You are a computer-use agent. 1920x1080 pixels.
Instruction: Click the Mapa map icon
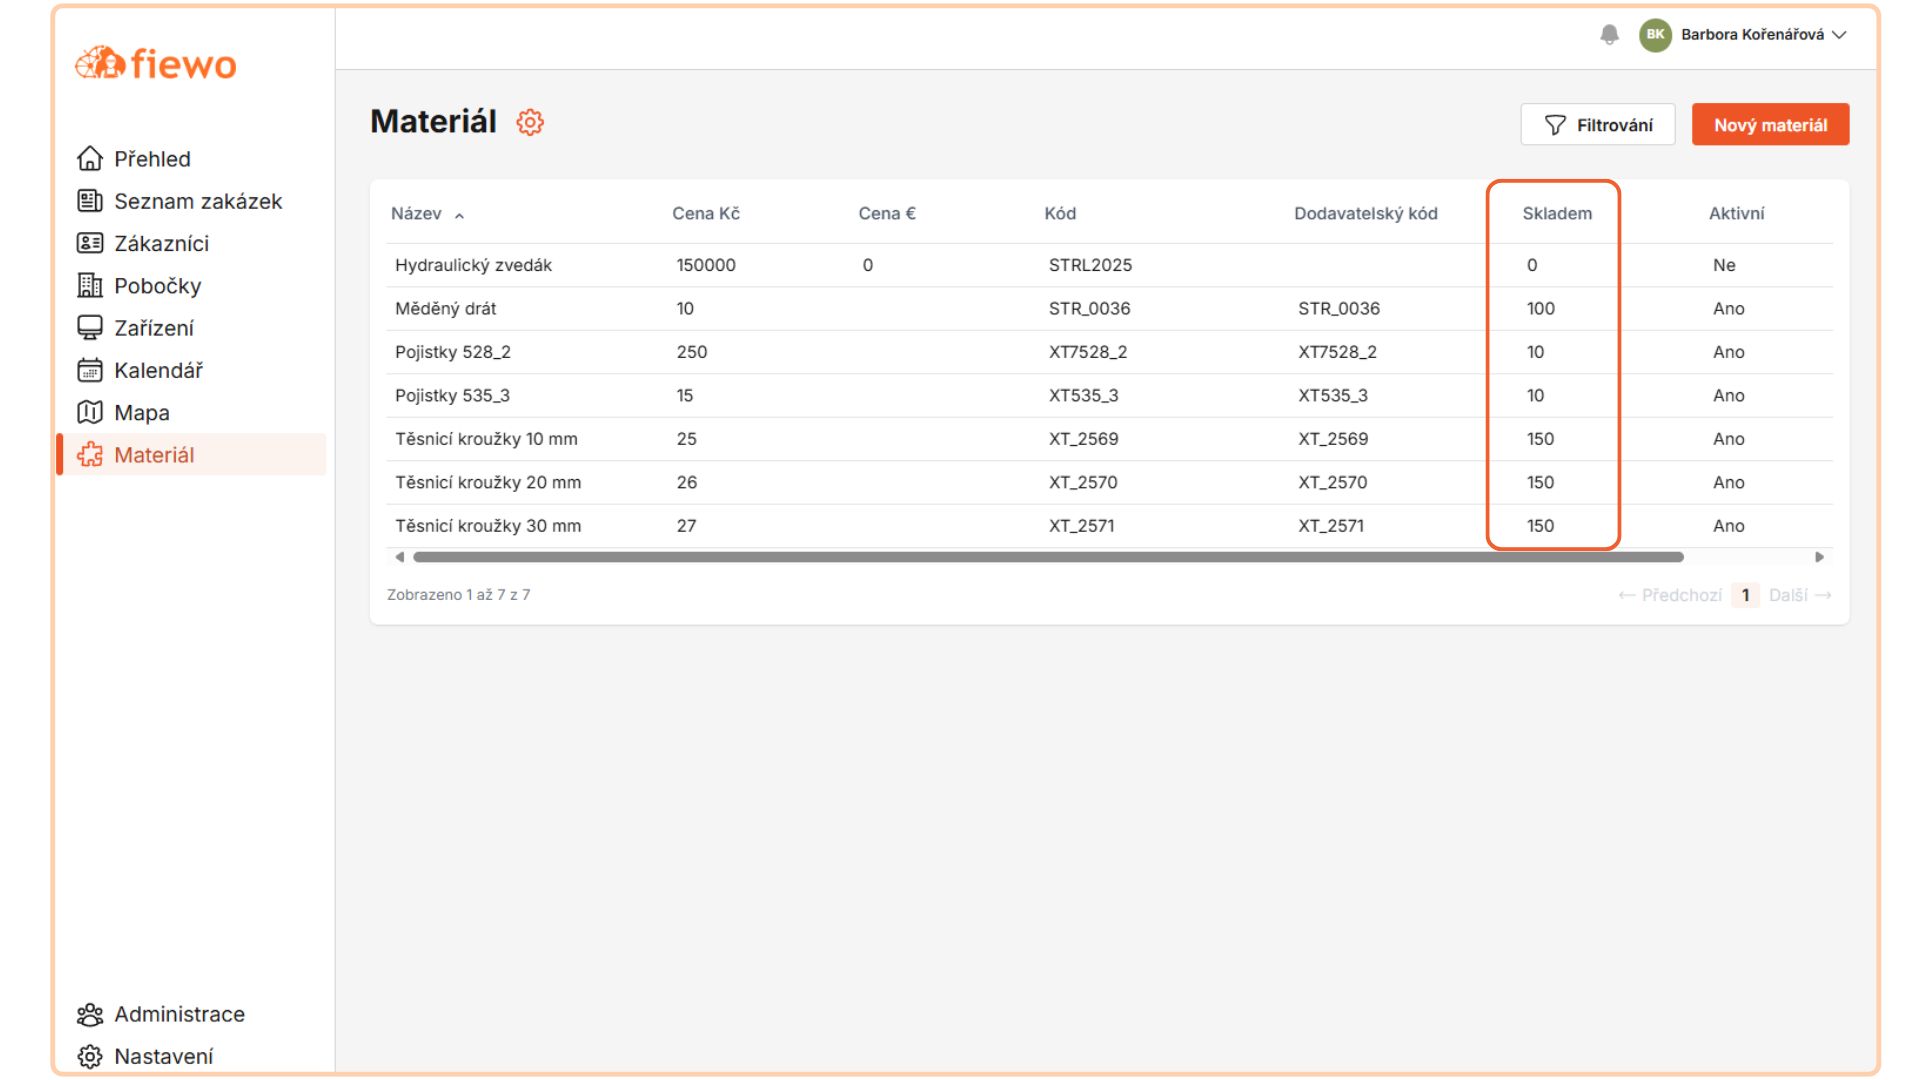point(90,413)
